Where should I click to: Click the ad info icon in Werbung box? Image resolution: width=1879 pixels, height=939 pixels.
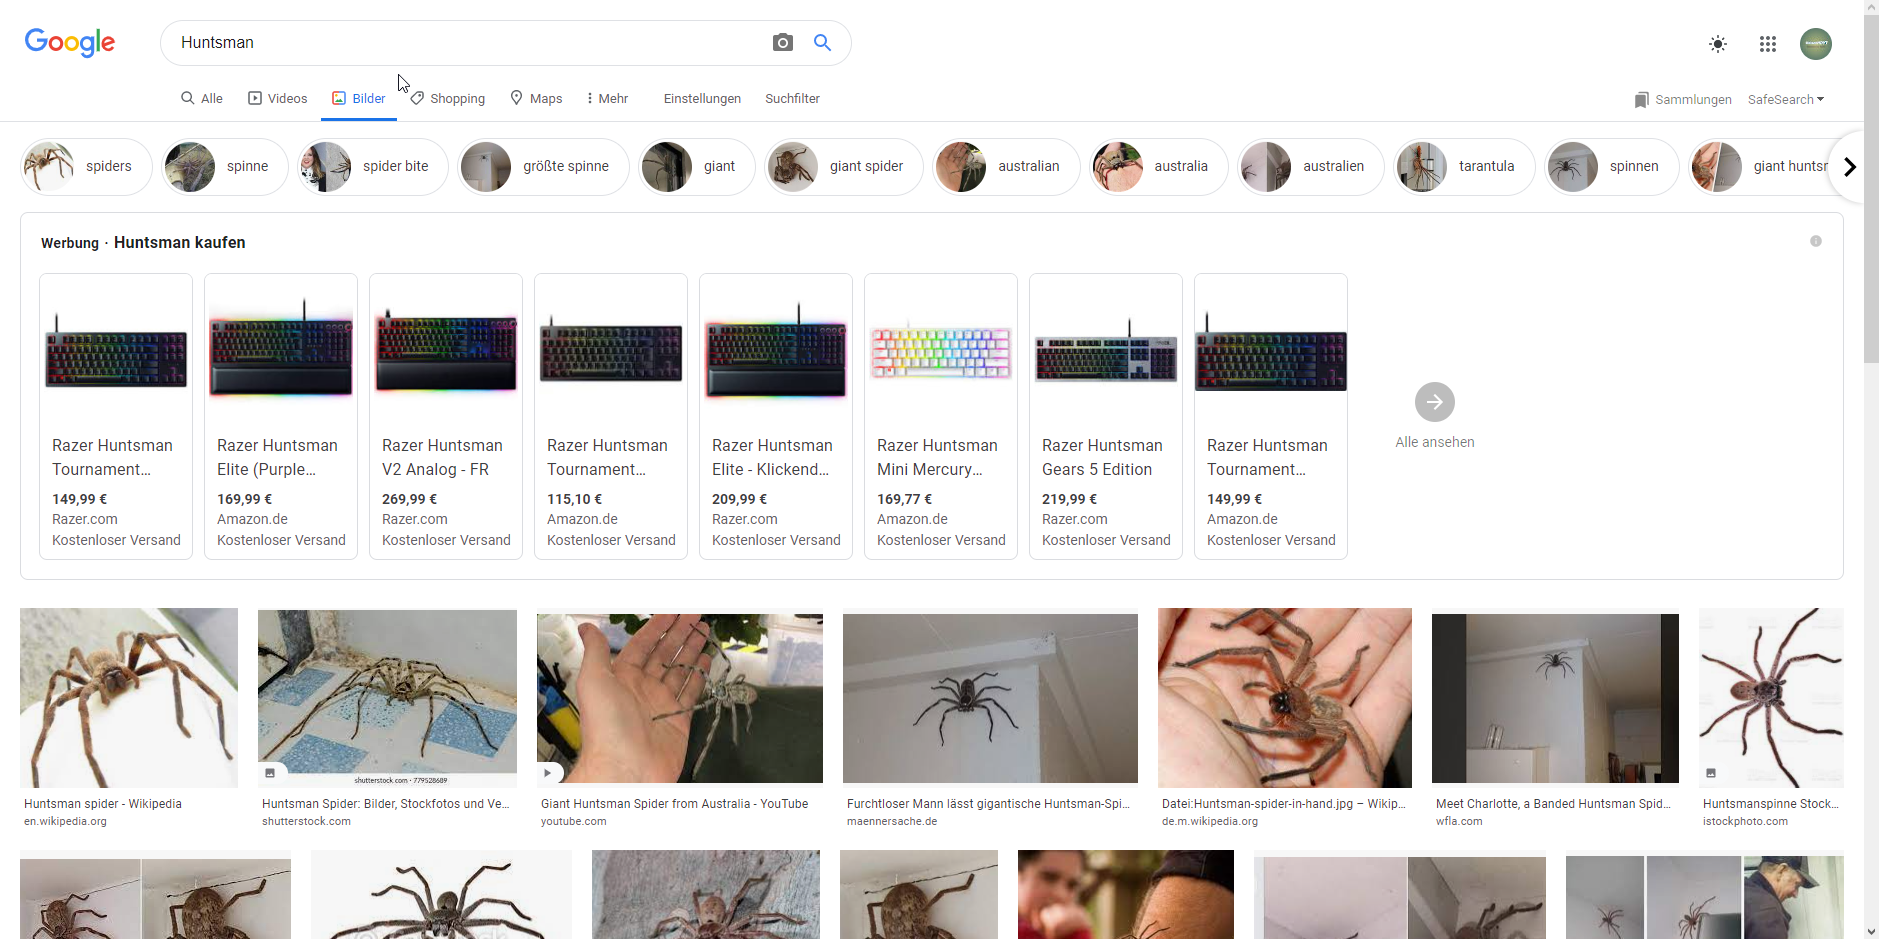point(1815,241)
